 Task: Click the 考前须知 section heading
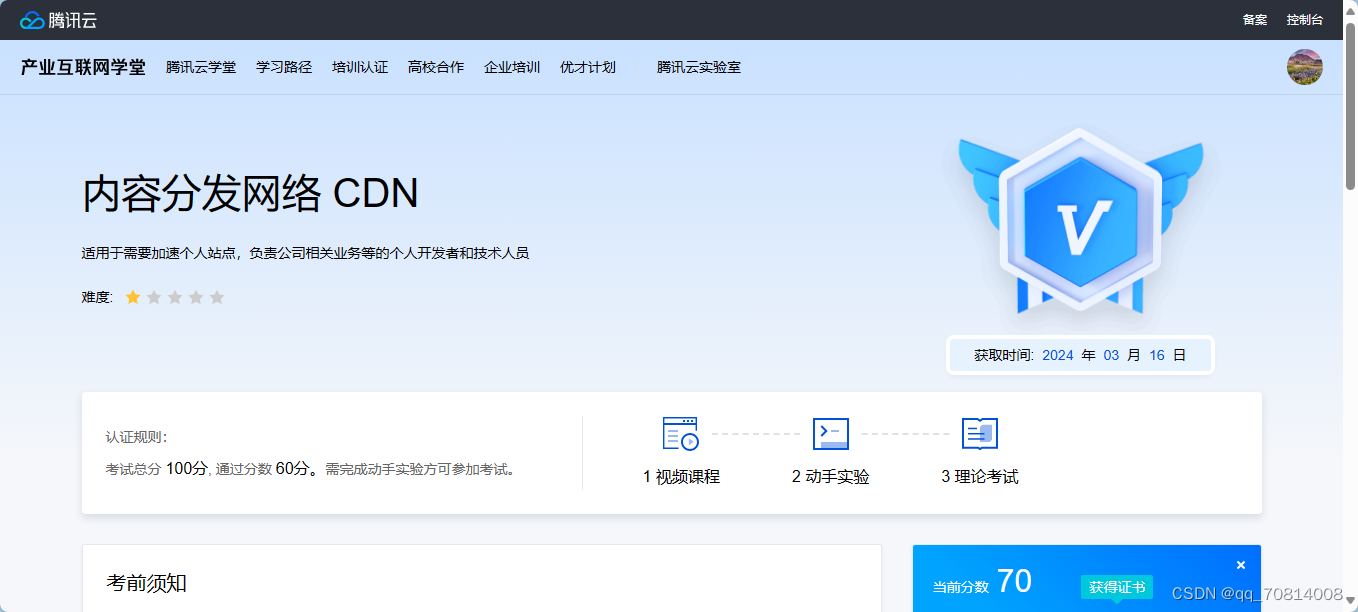[x=147, y=583]
